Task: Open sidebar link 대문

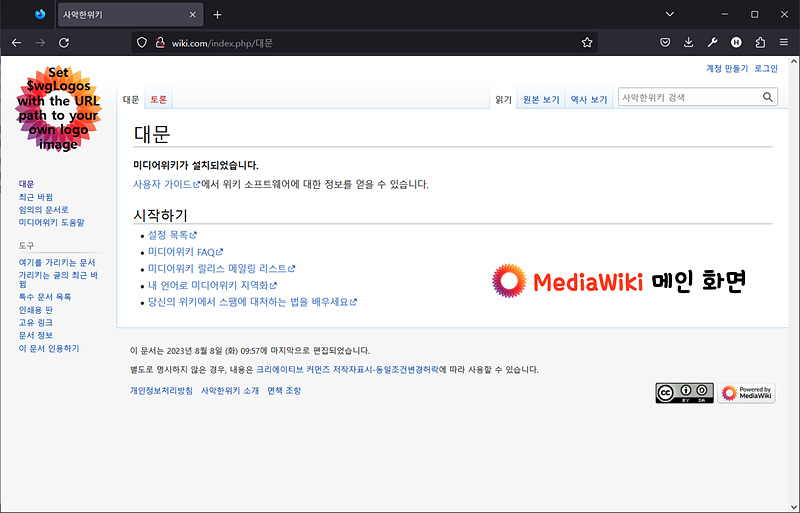Action: (x=27, y=184)
